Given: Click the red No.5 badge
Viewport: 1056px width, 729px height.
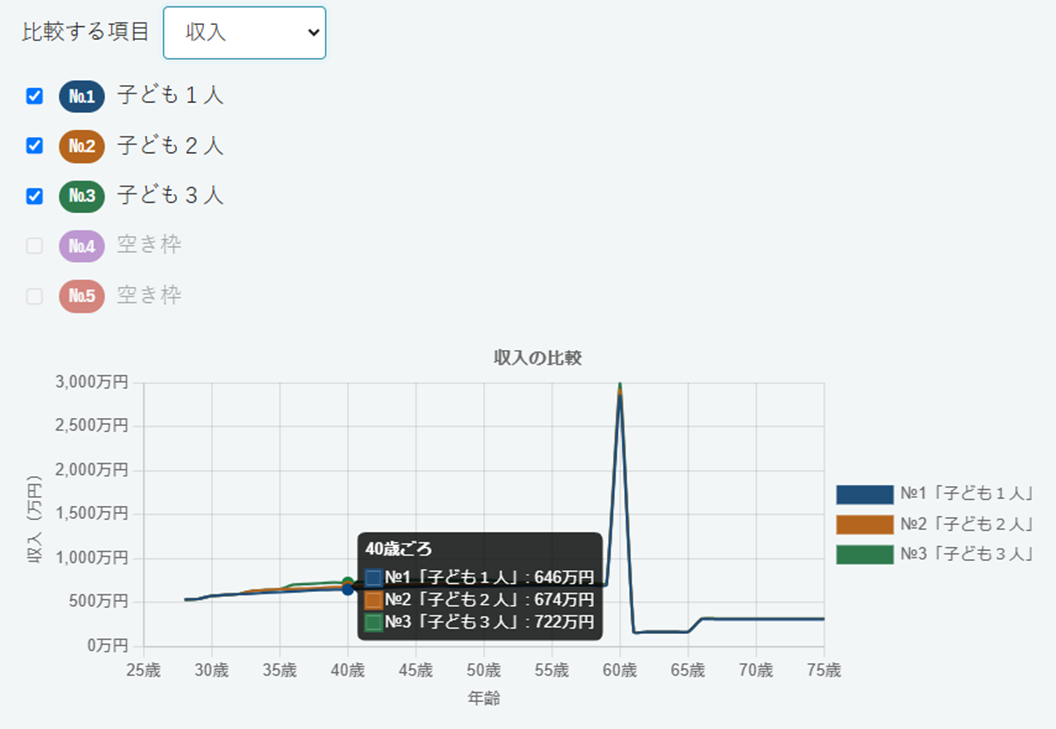Looking at the screenshot, I should point(81,296).
